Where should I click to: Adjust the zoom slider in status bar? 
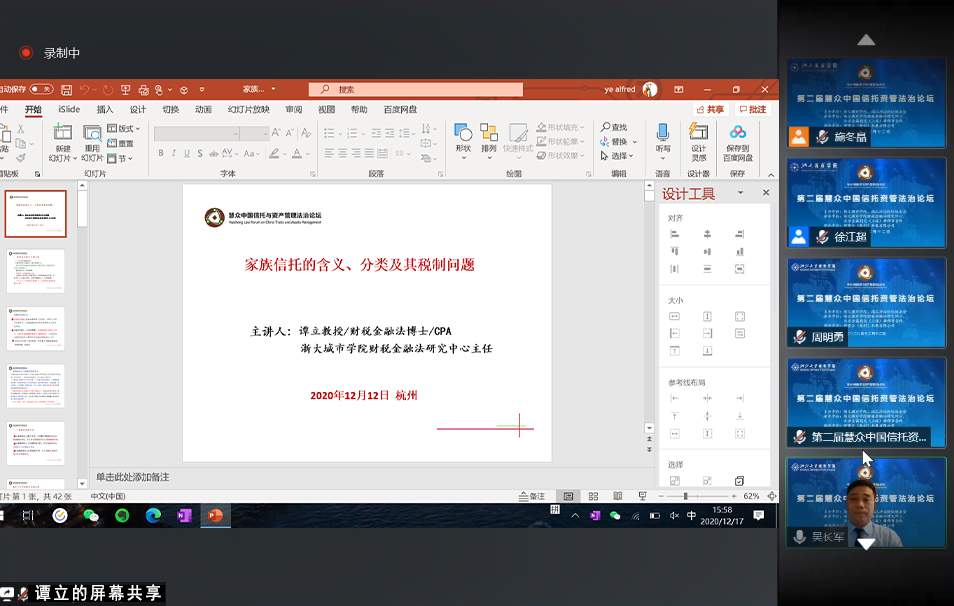[686, 495]
